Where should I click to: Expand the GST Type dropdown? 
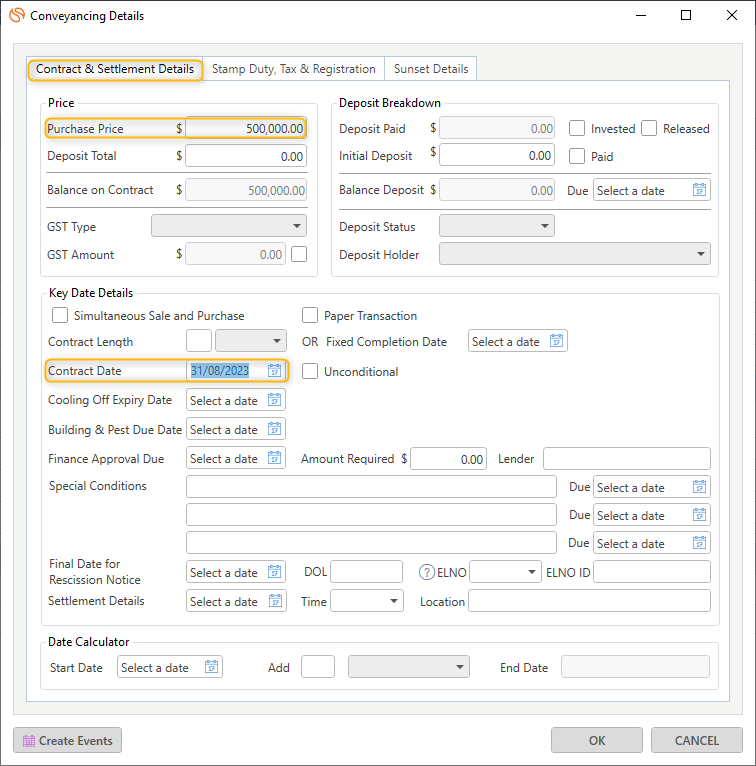coord(229,226)
